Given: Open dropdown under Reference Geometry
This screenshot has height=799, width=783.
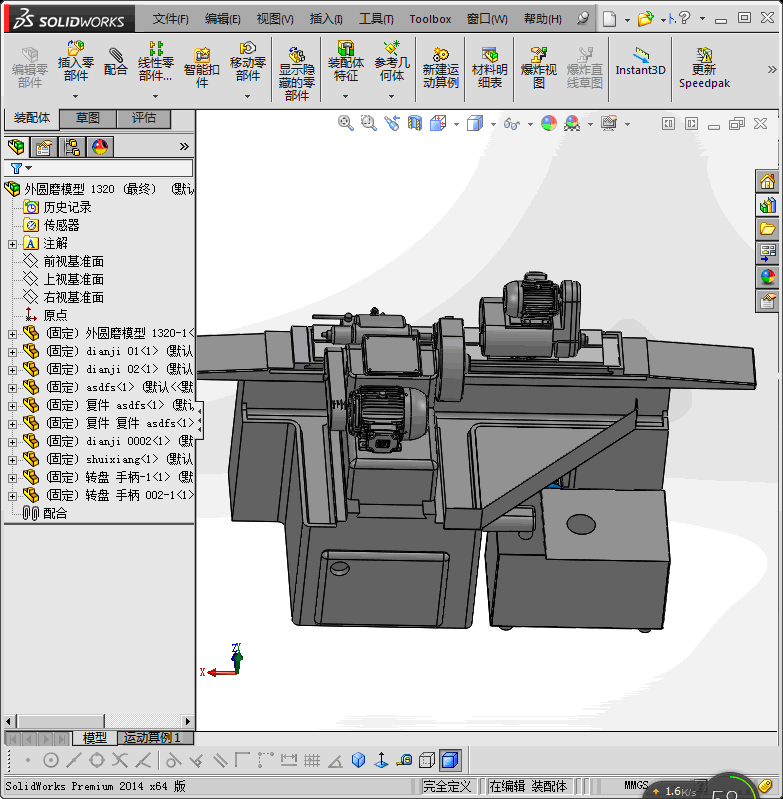Looking at the screenshot, I should (x=391, y=96).
